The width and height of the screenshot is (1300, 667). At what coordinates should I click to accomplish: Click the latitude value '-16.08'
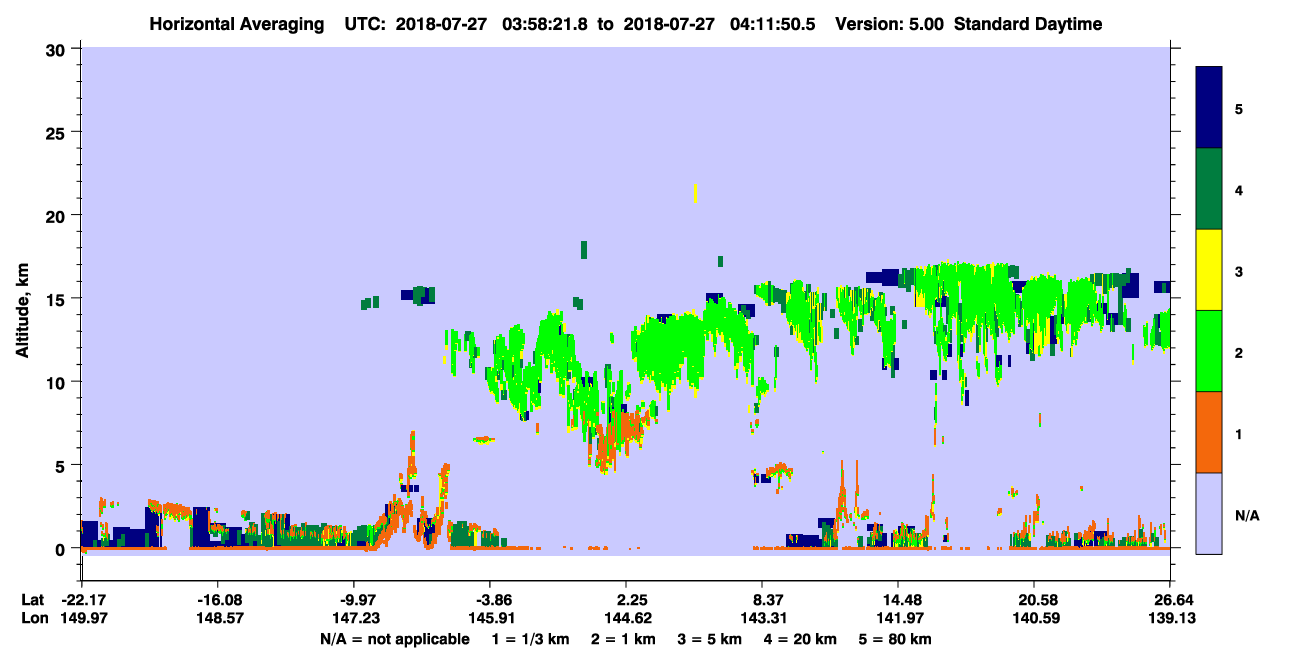(x=219, y=600)
